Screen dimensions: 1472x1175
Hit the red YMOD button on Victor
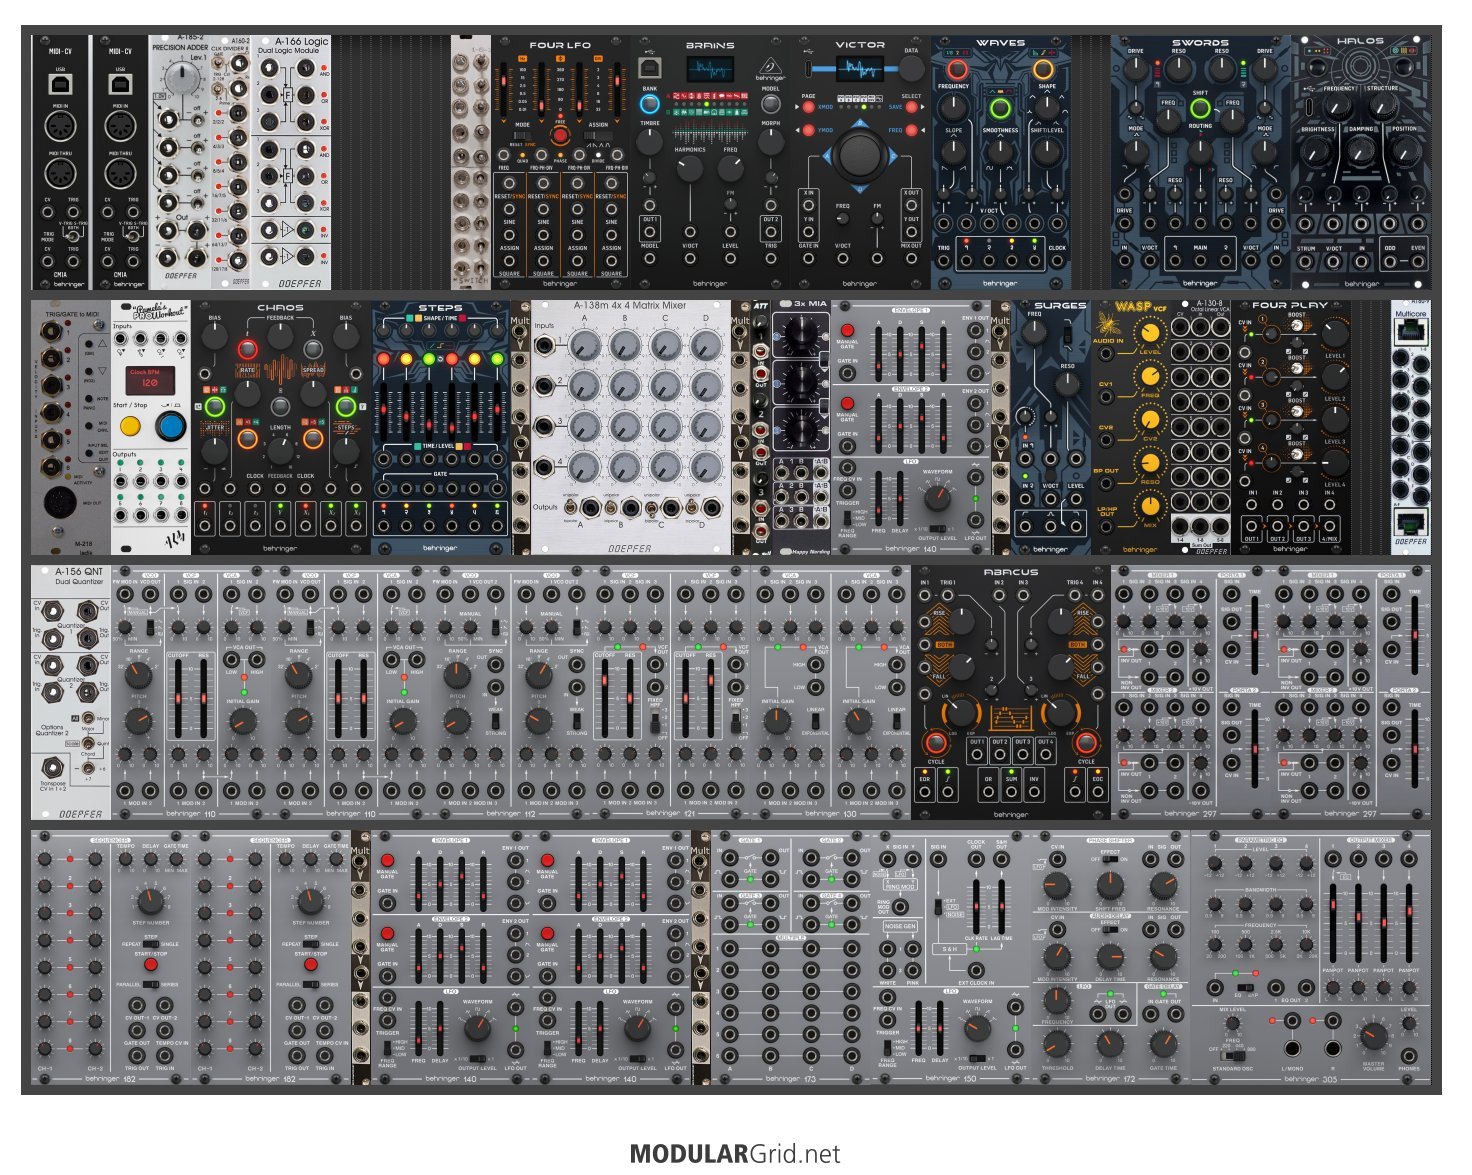click(x=808, y=130)
